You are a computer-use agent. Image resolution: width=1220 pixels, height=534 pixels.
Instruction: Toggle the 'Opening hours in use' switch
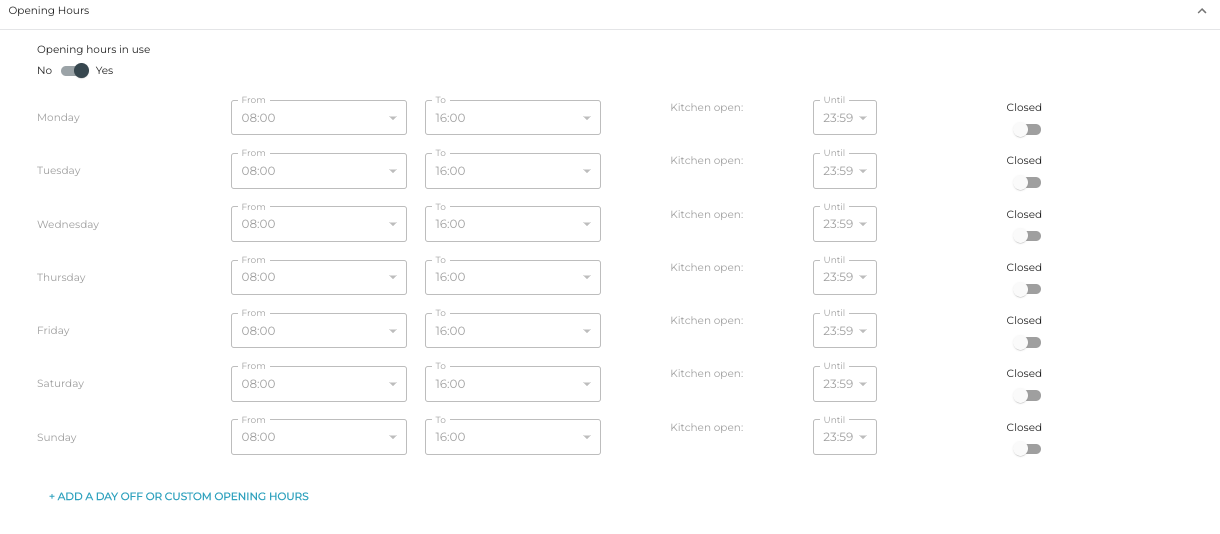(75, 71)
